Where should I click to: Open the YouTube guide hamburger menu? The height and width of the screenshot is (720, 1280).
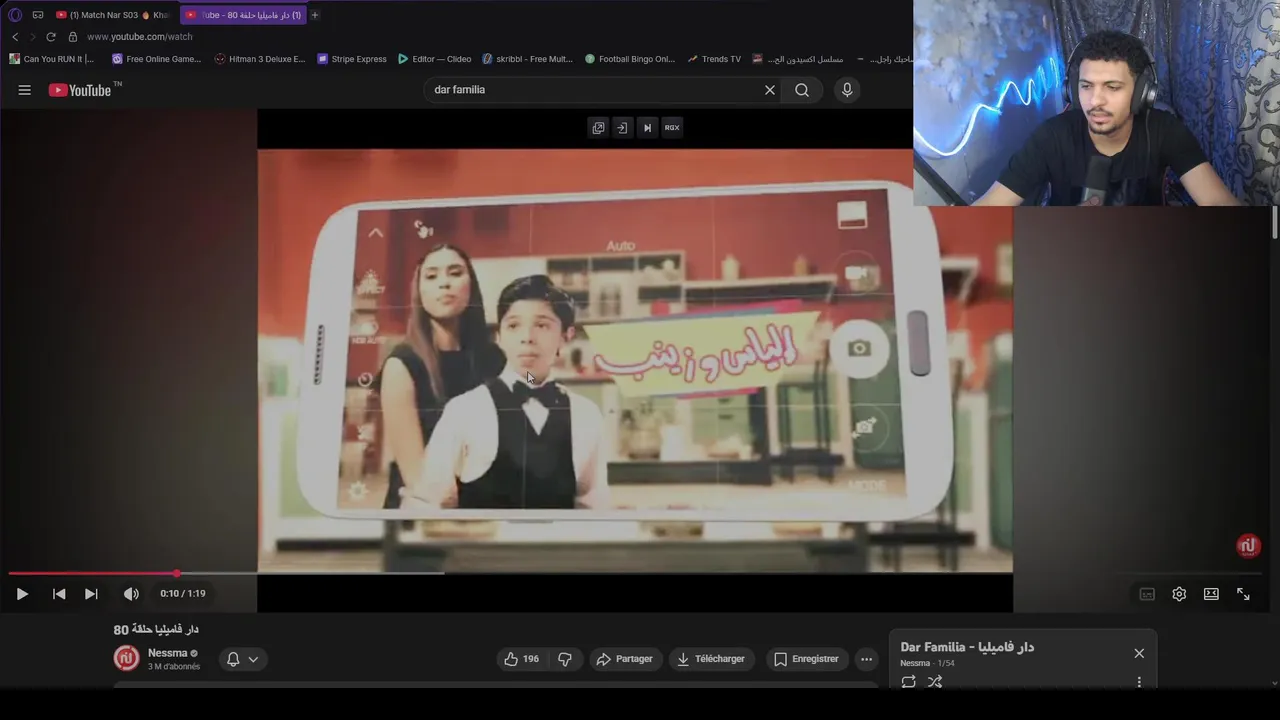(24, 90)
